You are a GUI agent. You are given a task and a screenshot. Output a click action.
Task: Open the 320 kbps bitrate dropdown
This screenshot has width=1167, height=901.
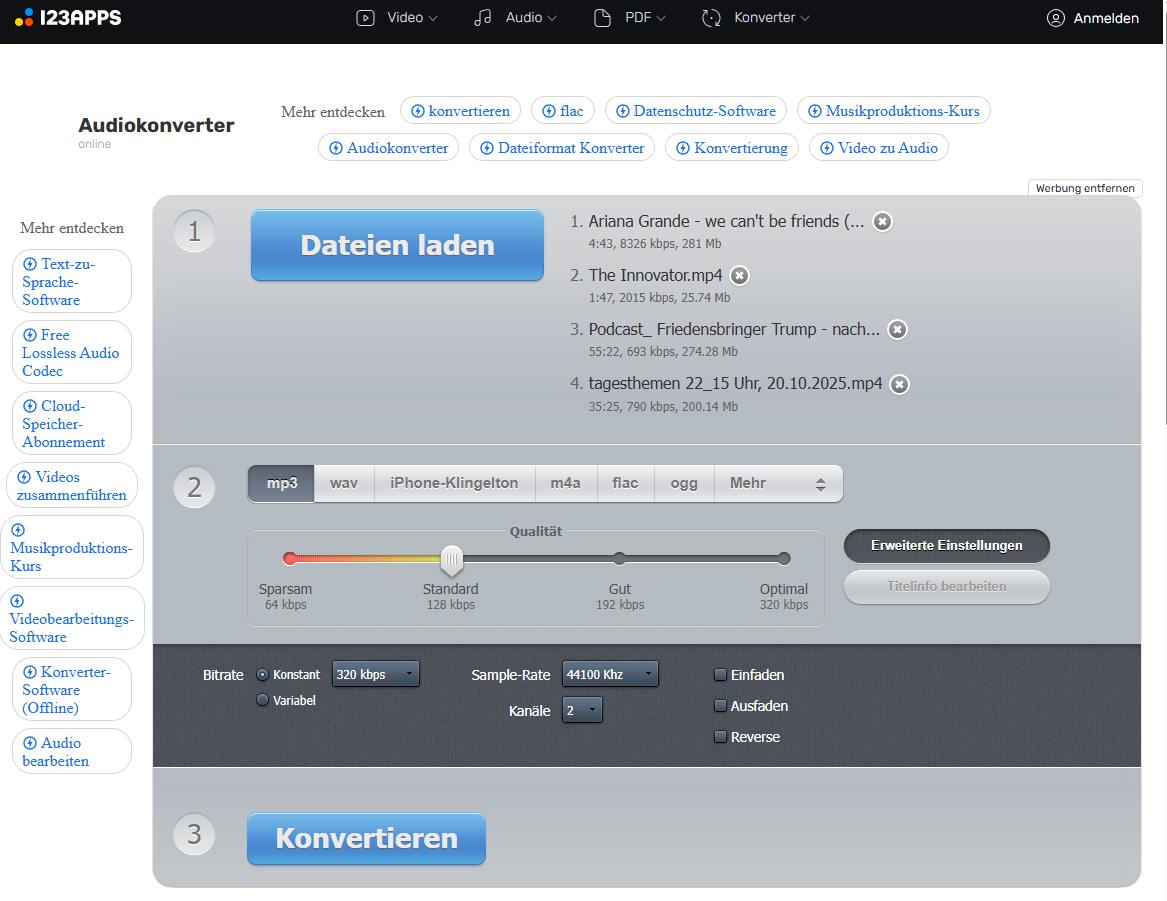(x=376, y=675)
